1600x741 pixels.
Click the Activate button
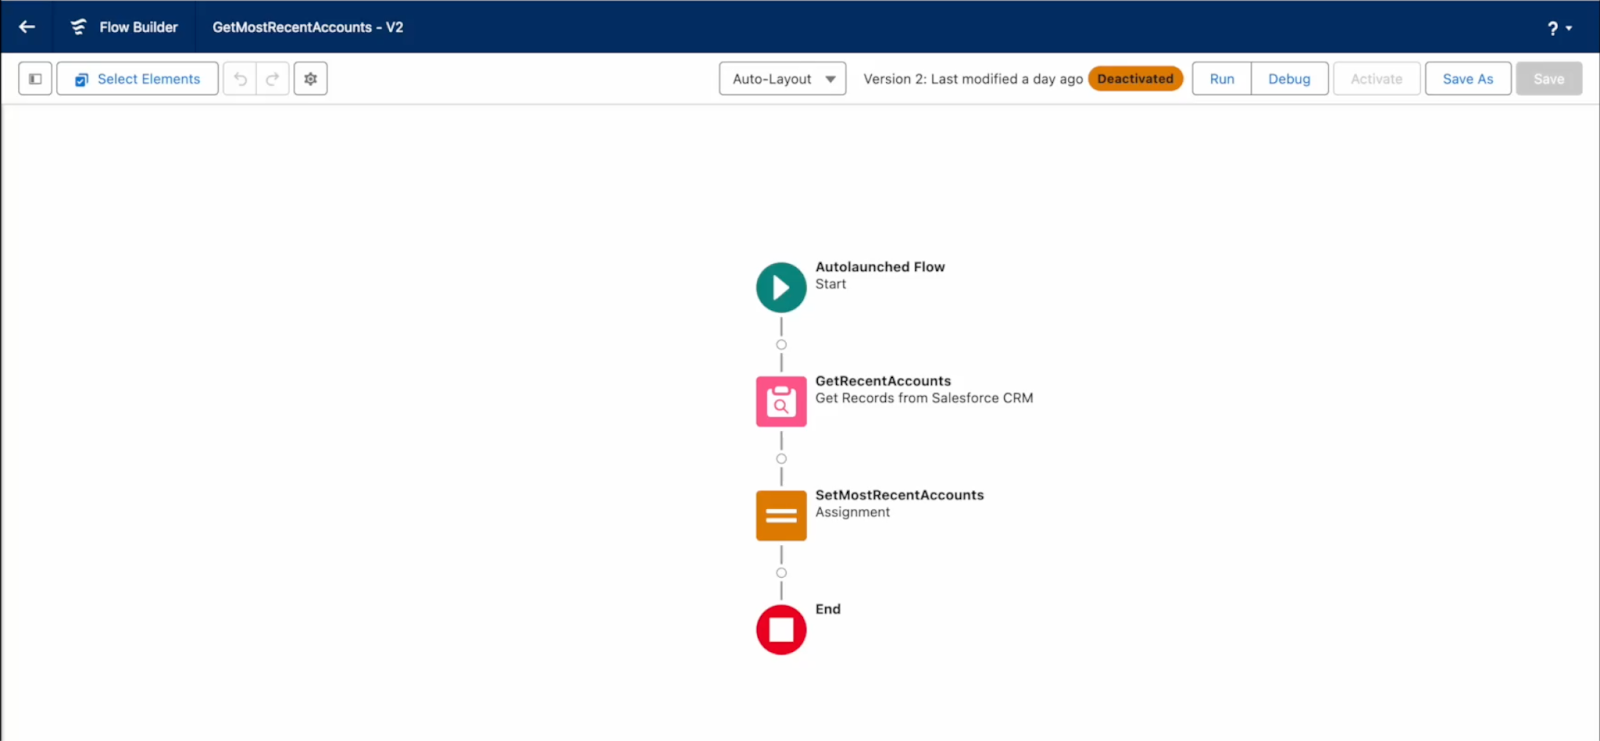(1377, 79)
